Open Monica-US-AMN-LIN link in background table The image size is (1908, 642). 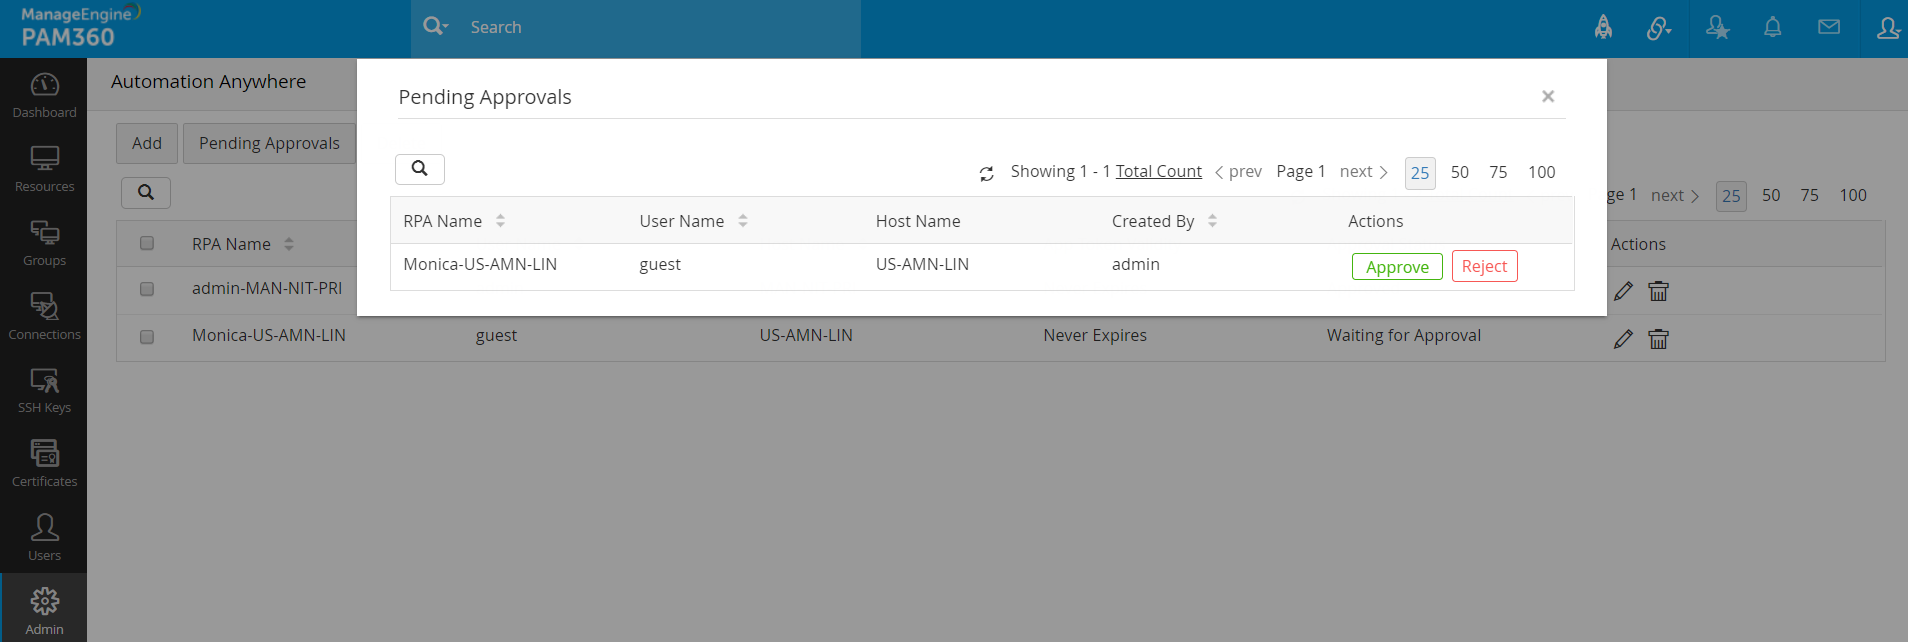tap(269, 335)
